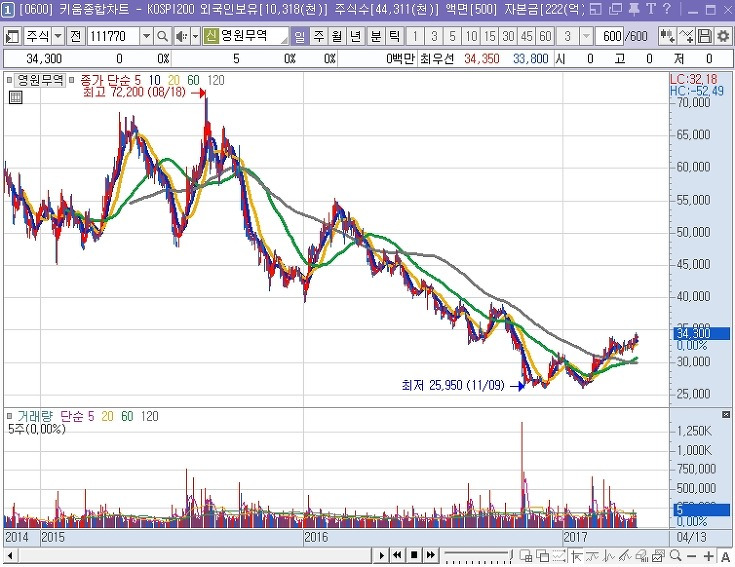Click the green 신 badge

211,36
